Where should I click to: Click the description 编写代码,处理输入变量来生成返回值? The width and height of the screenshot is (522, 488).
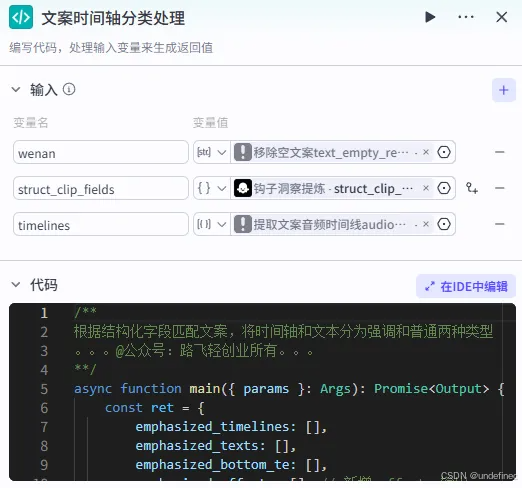(111, 48)
